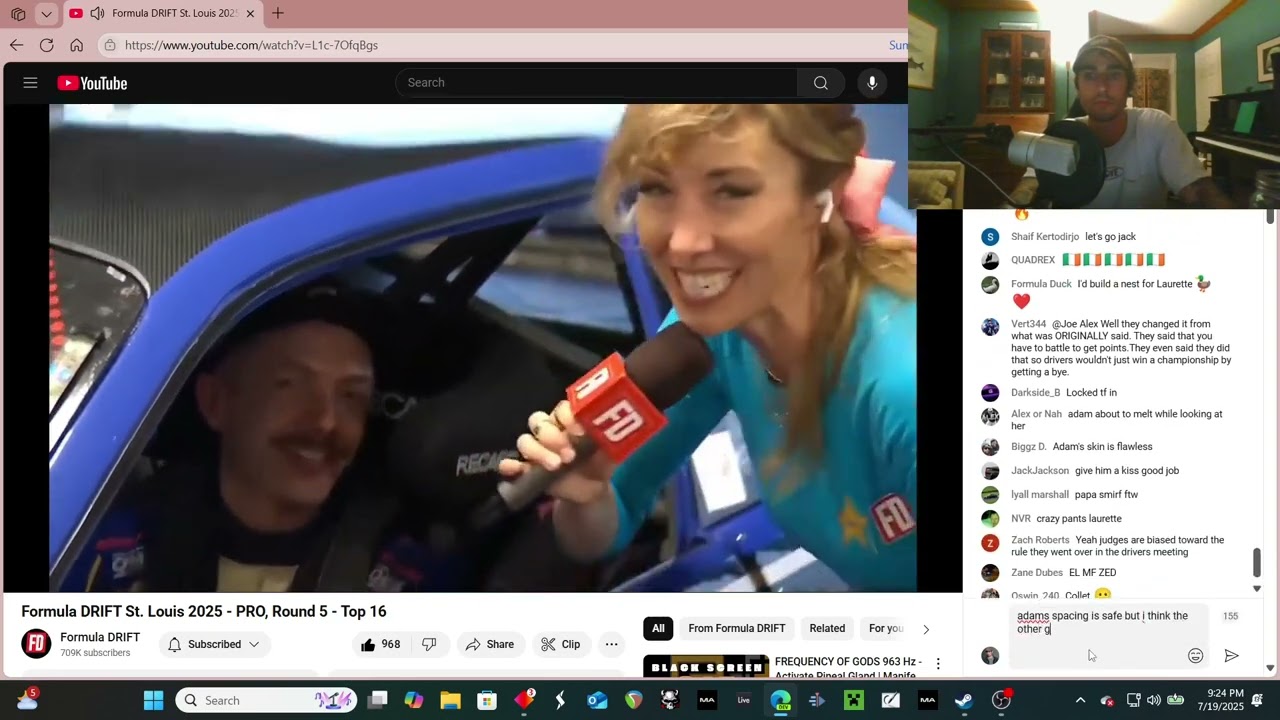Viewport: 1280px width, 720px height.
Task: Click chat author Zach Roberts
Action: click(x=1040, y=540)
